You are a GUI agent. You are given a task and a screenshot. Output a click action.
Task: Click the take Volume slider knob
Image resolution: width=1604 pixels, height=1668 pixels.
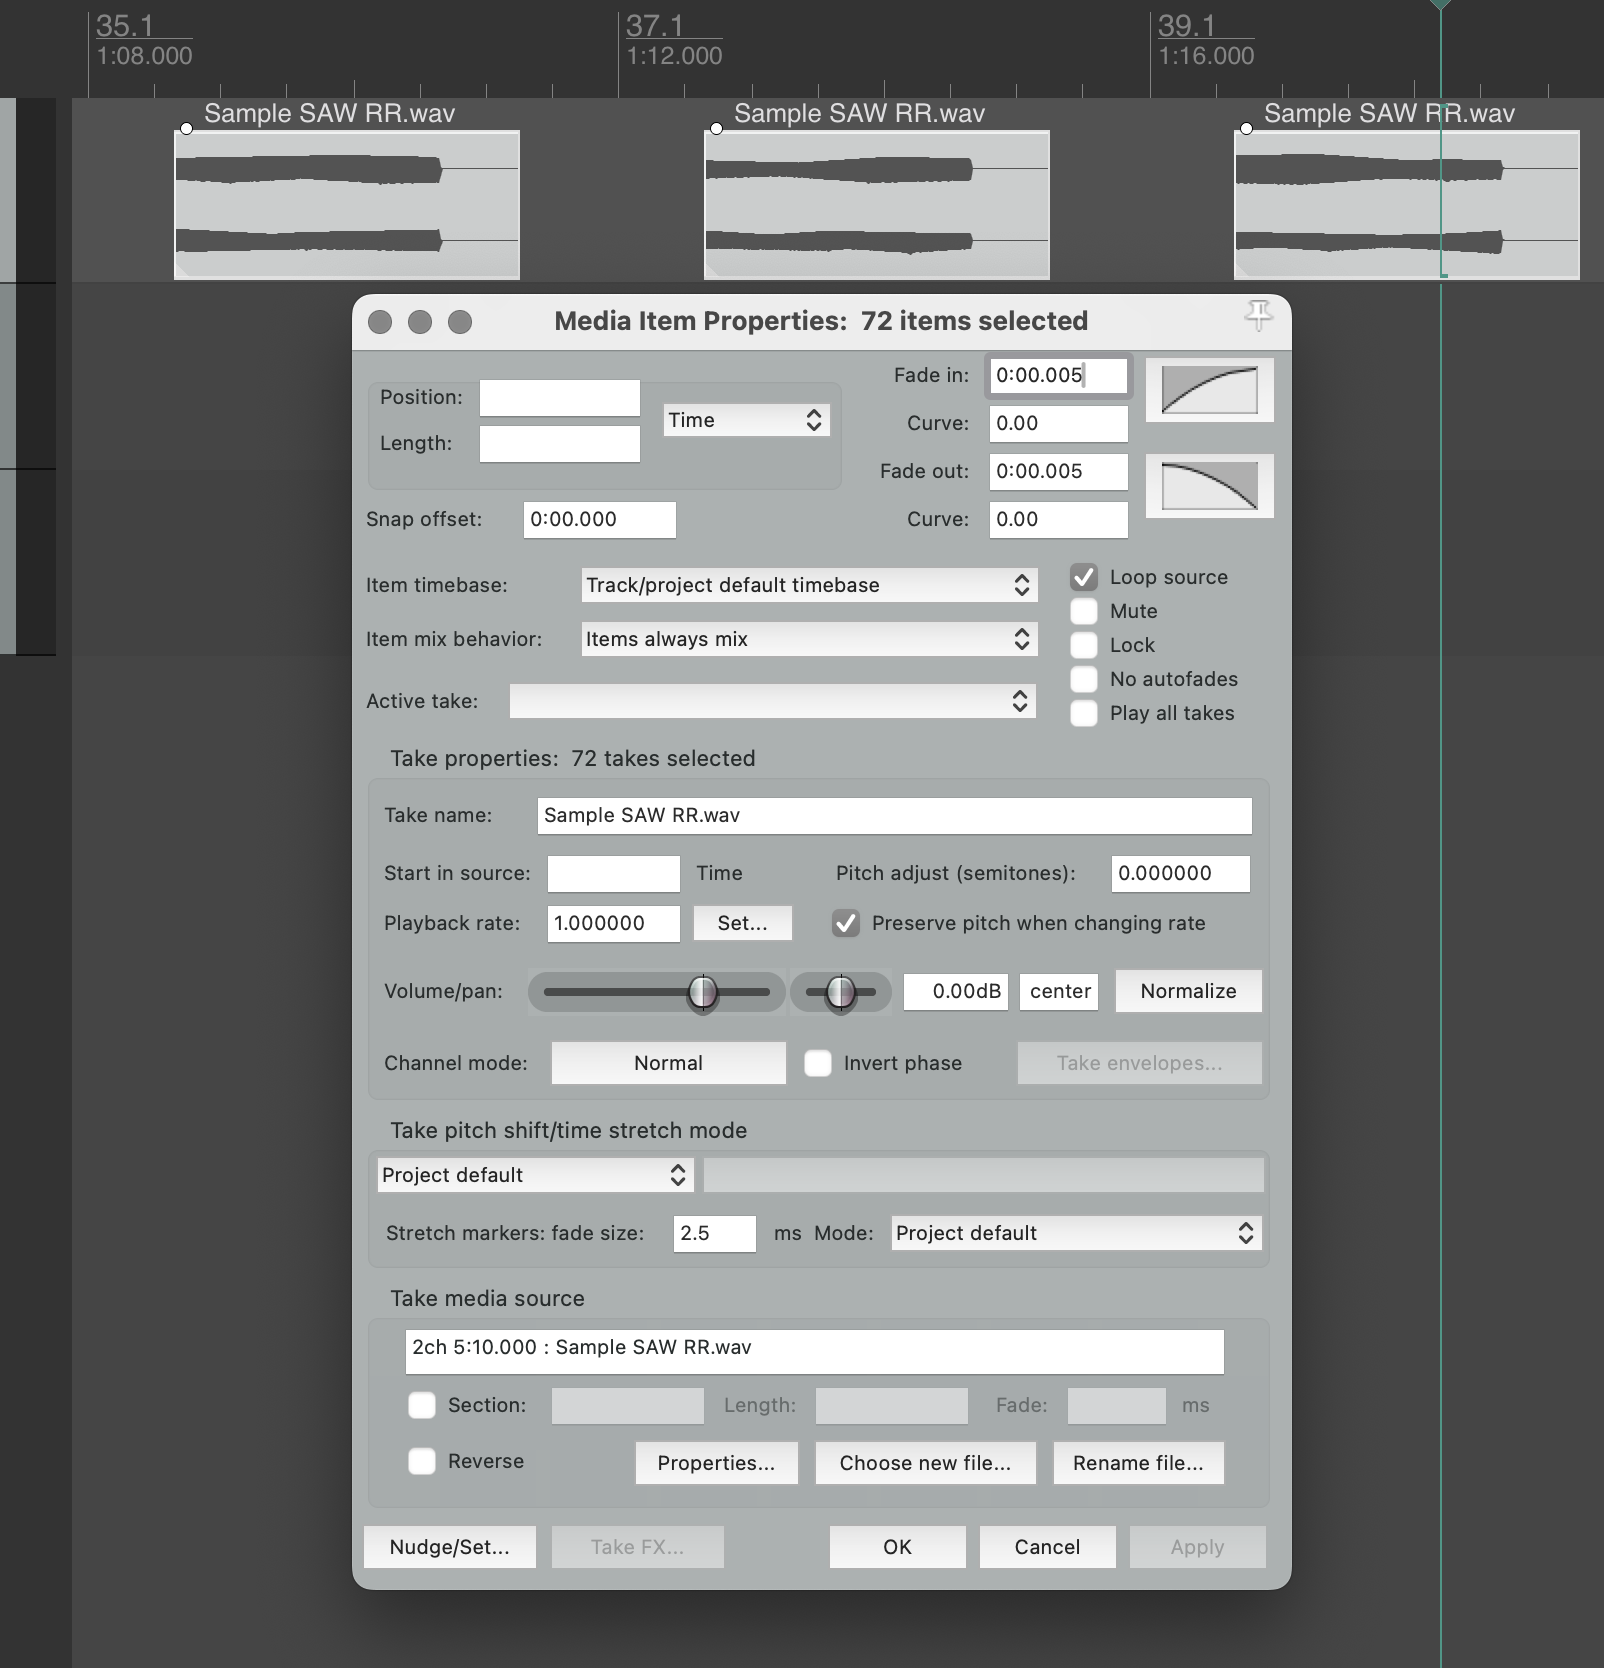click(x=703, y=992)
